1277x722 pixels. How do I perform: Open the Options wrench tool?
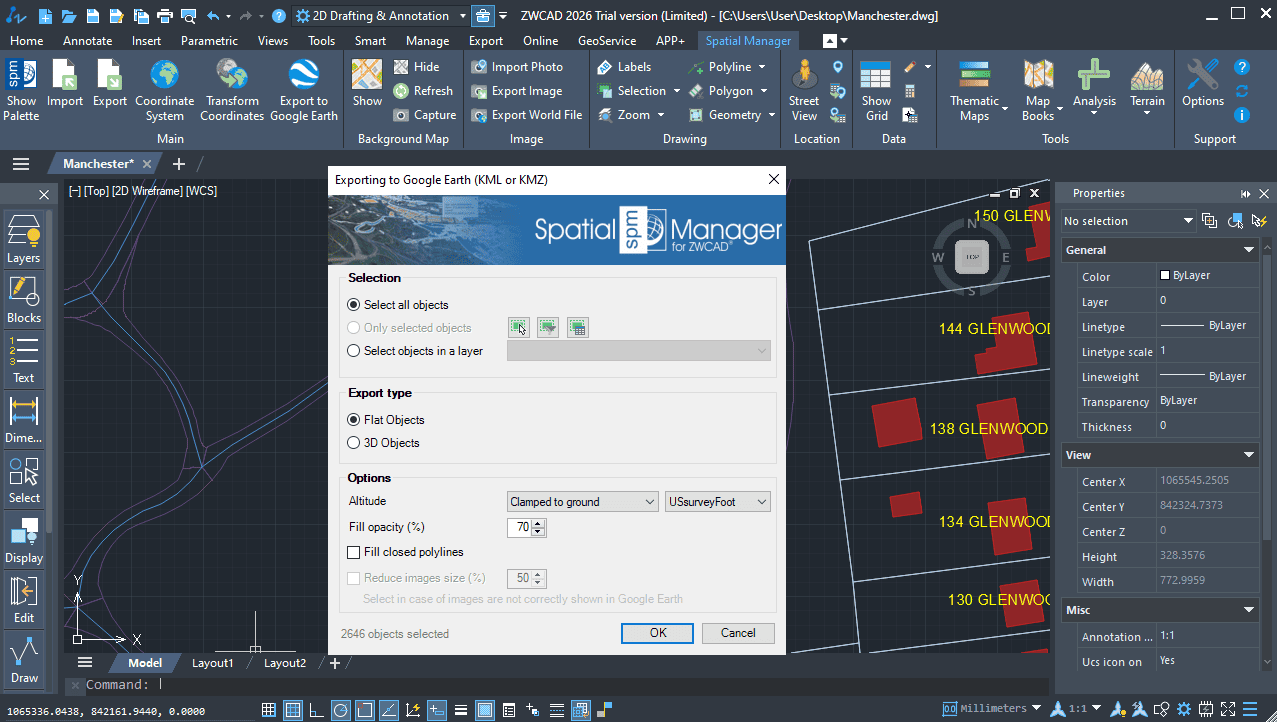click(x=1203, y=84)
